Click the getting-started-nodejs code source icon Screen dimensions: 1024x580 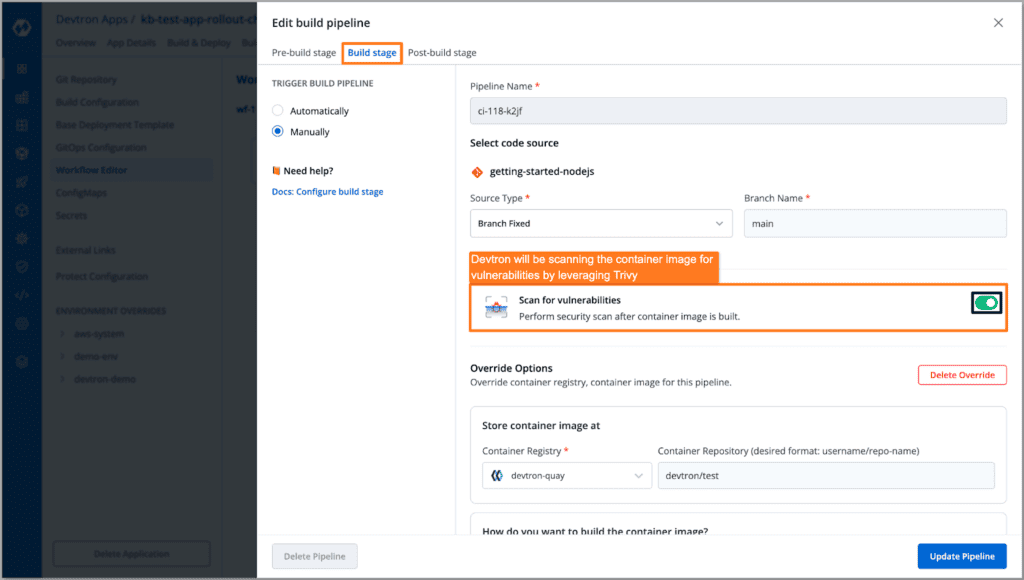pyautogui.click(x=478, y=171)
